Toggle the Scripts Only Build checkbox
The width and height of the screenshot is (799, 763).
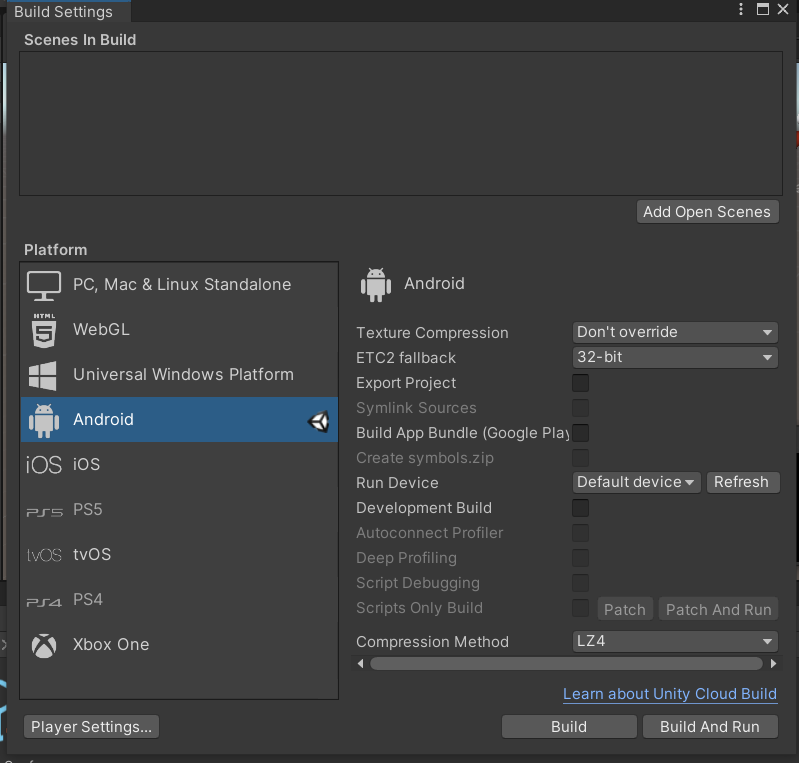coord(580,608)
